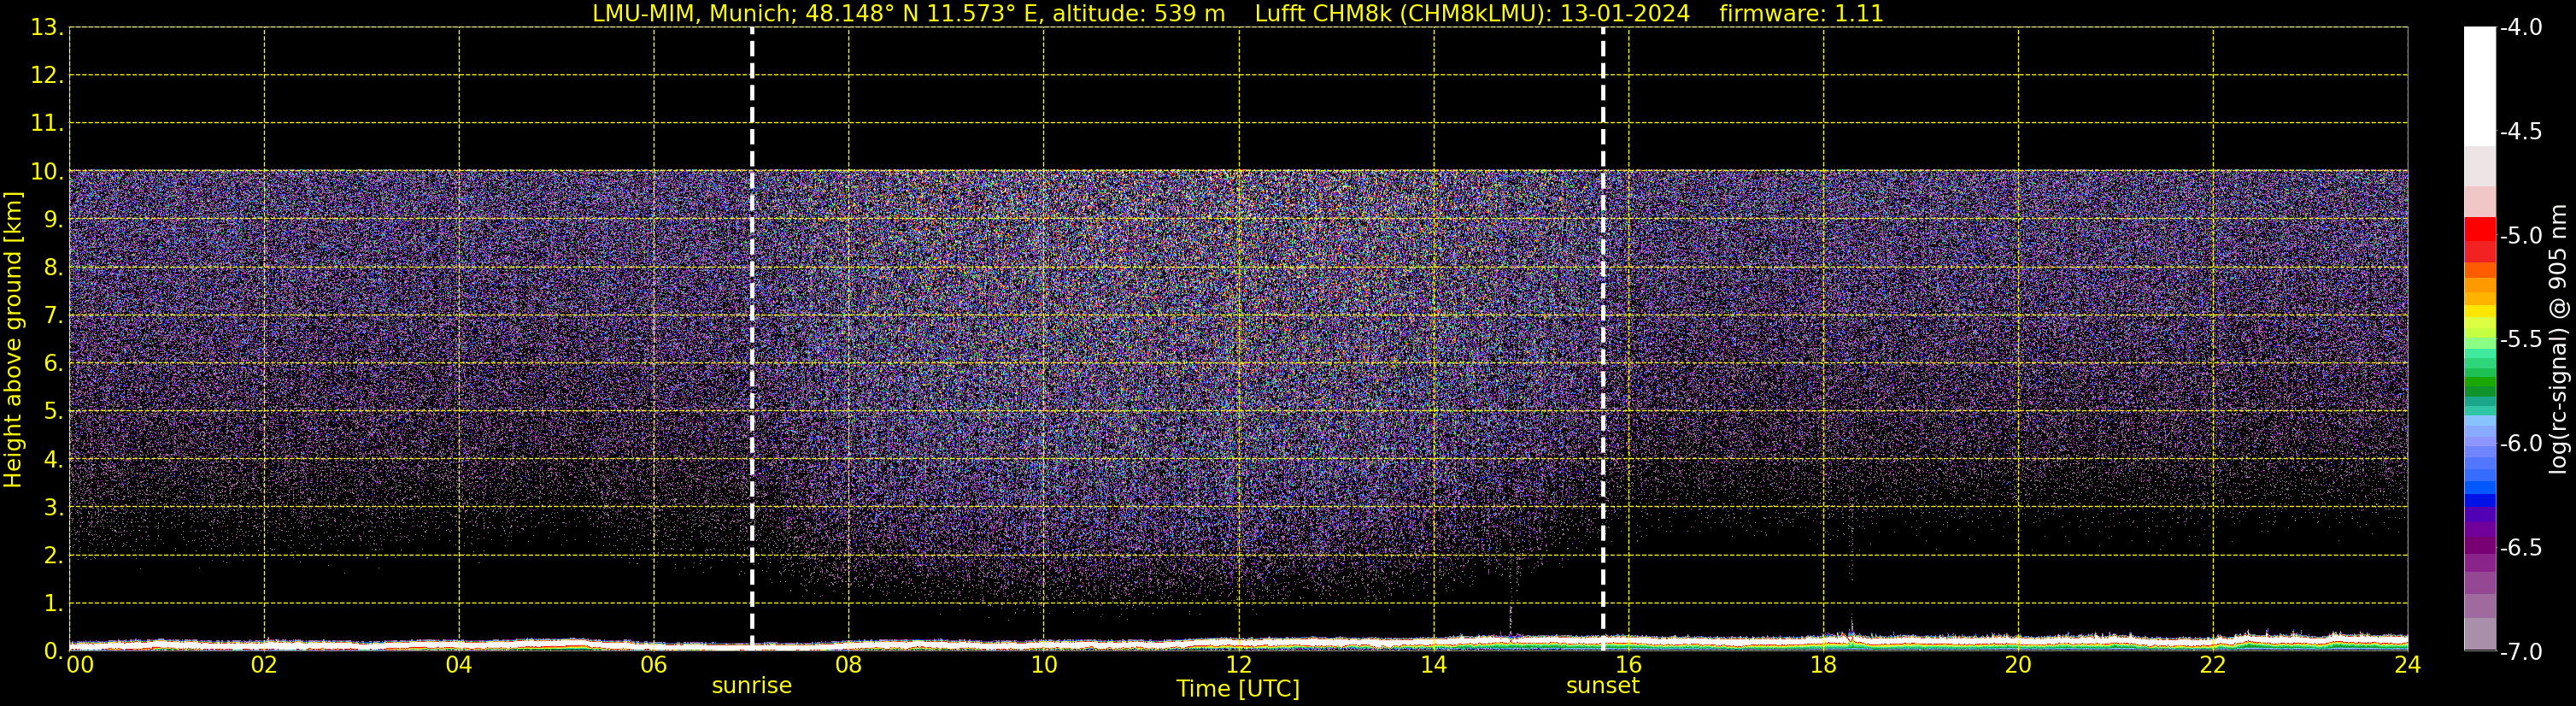Click the -6.0 colorbar tick label
The width and height of the screenshot is (2576, 706).
[2520, 444]
